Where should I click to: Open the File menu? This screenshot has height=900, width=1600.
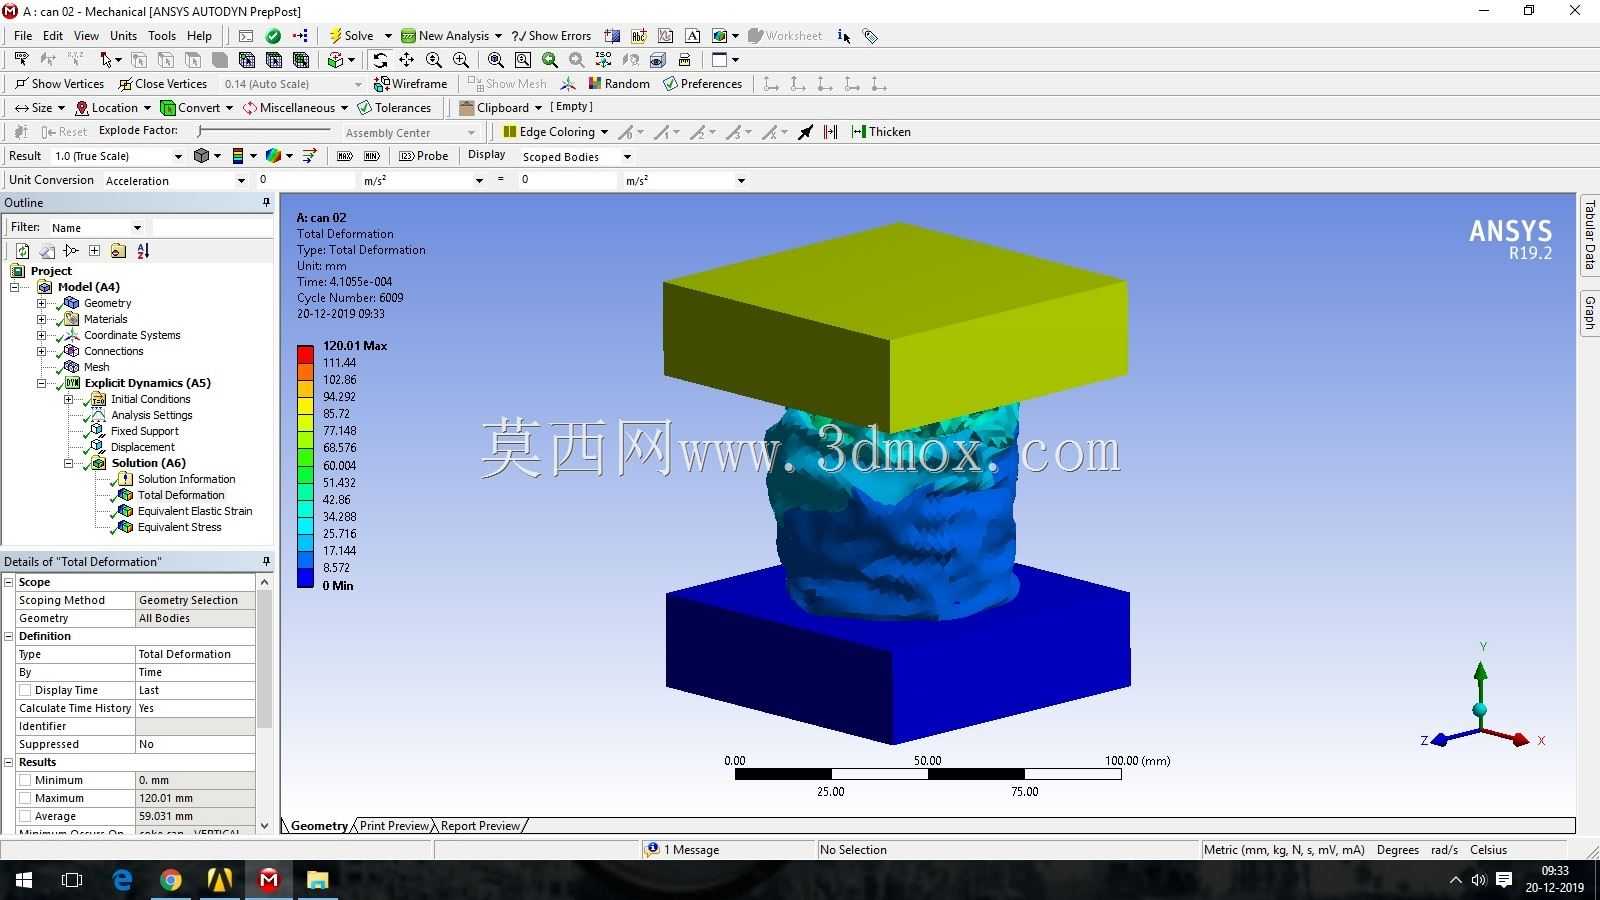point(23,36)
